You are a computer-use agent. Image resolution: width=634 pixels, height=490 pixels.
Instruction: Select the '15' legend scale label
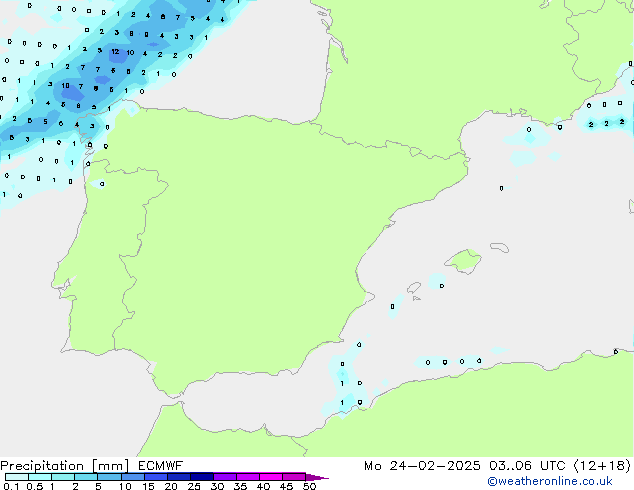(148, 486)
